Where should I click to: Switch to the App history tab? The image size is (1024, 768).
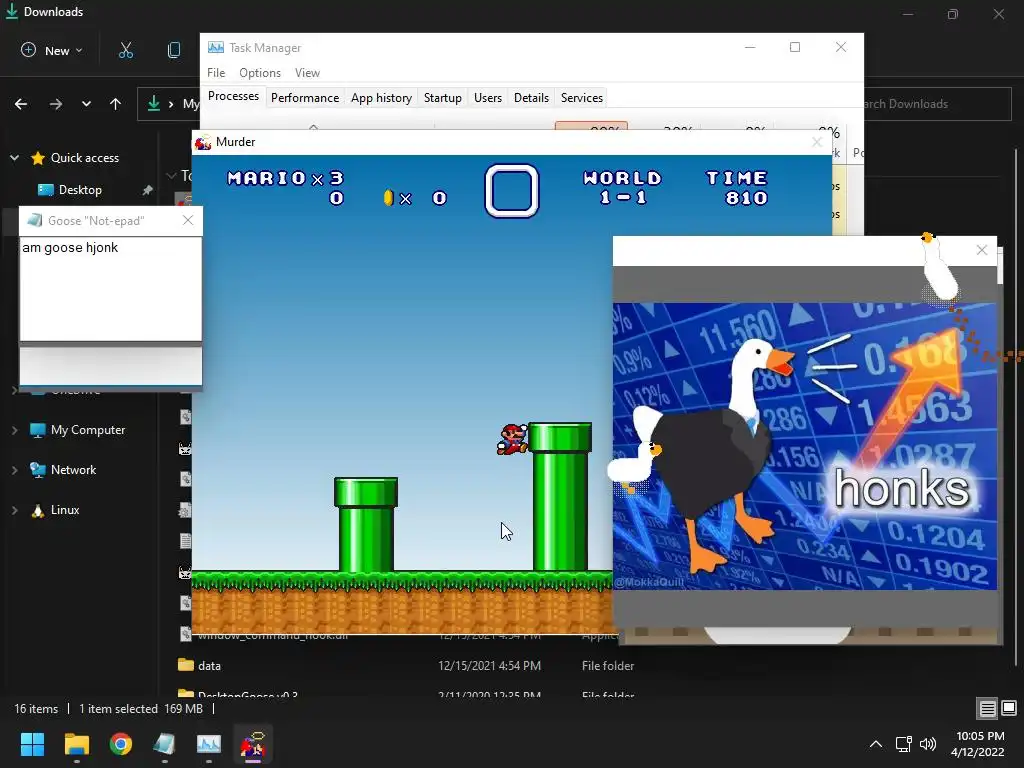381,97
